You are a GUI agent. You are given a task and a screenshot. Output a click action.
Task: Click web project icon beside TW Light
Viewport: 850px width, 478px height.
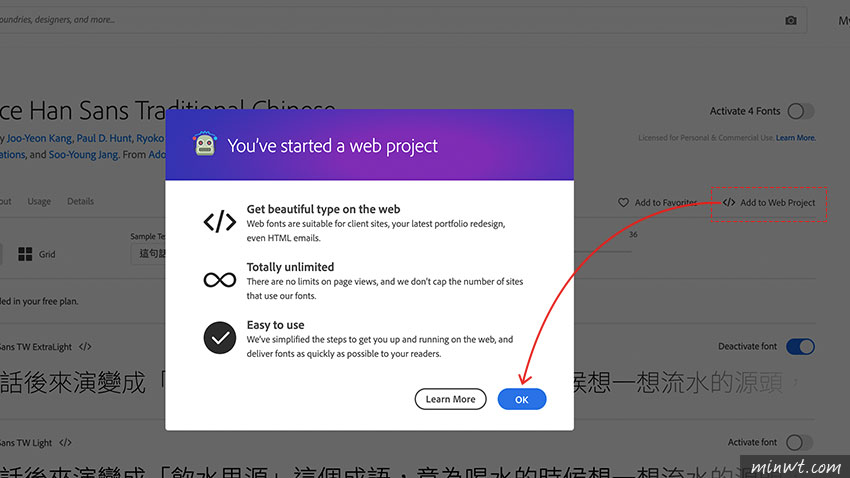pyautogui.click(x=66, y=443)
